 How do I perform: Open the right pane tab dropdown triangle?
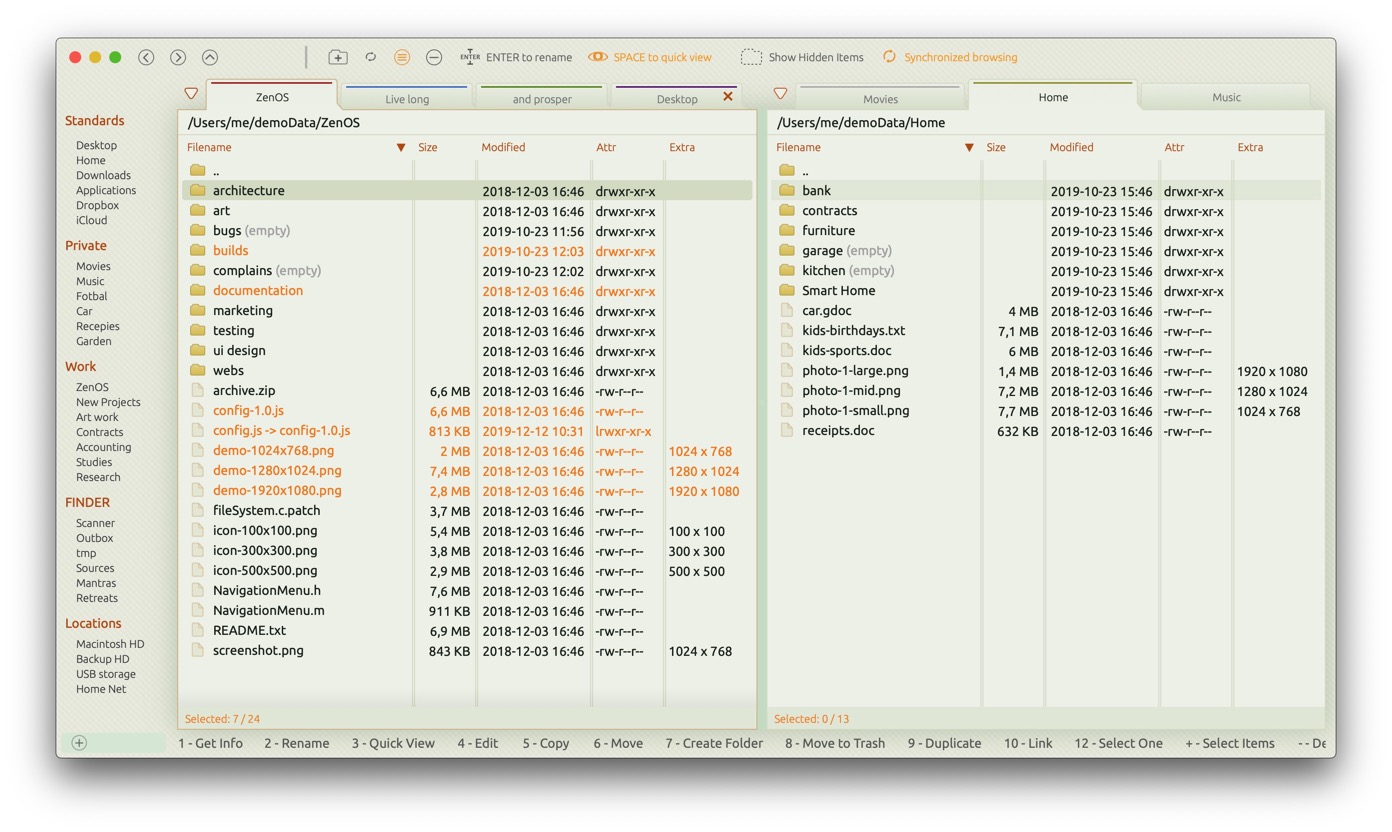click(780, 94)
